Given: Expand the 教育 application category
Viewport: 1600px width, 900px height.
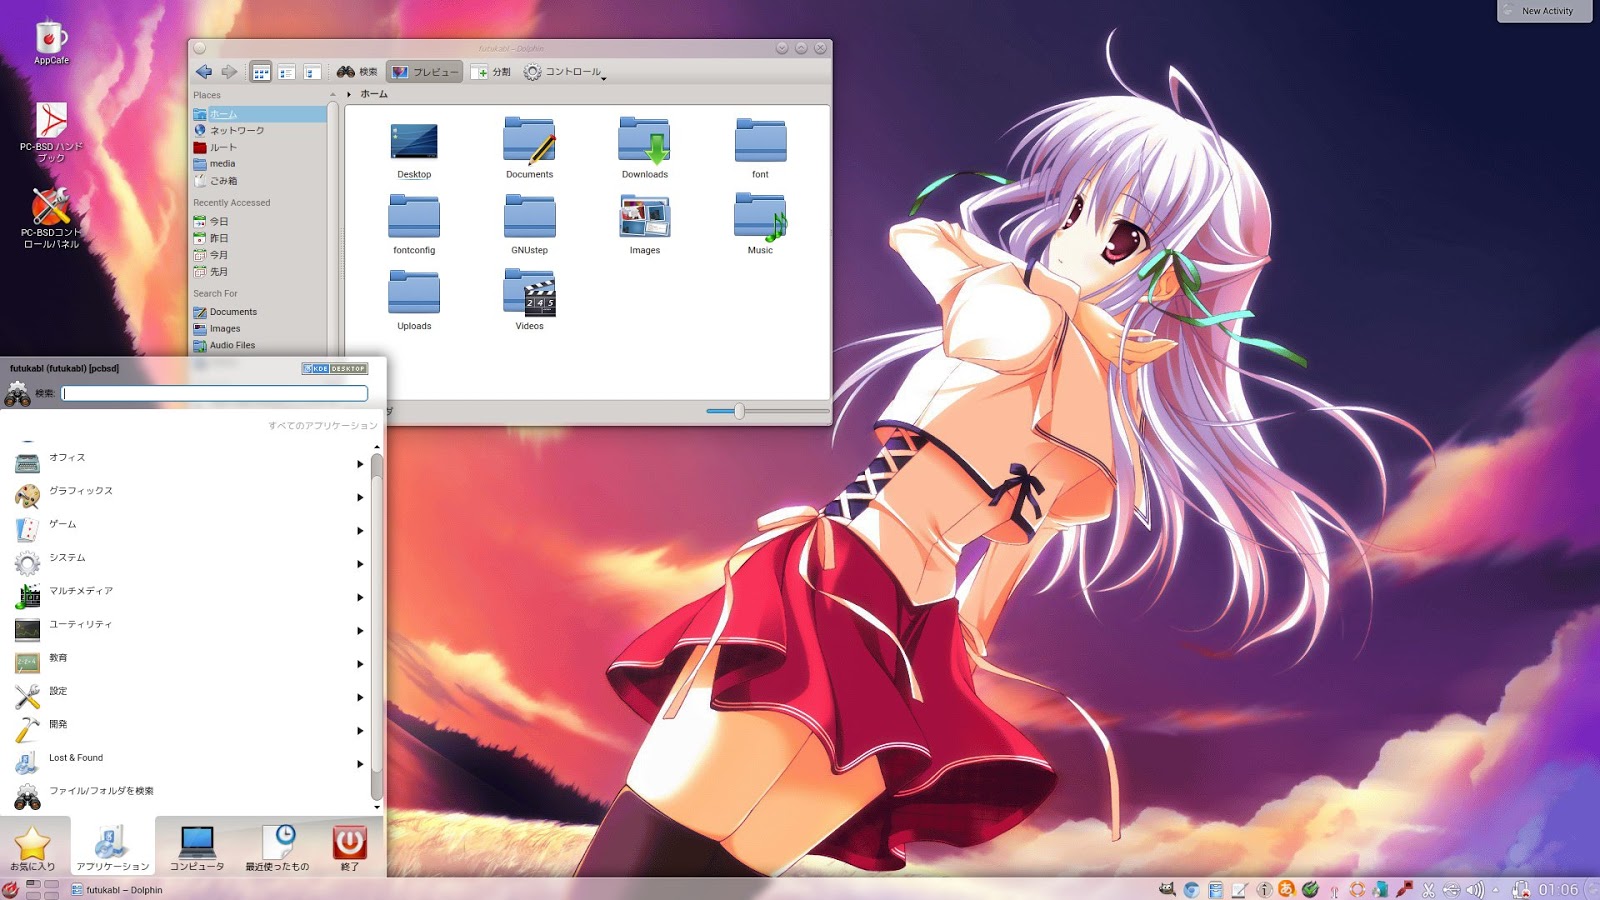Looking at the screenshot, I should click(190, 663).
